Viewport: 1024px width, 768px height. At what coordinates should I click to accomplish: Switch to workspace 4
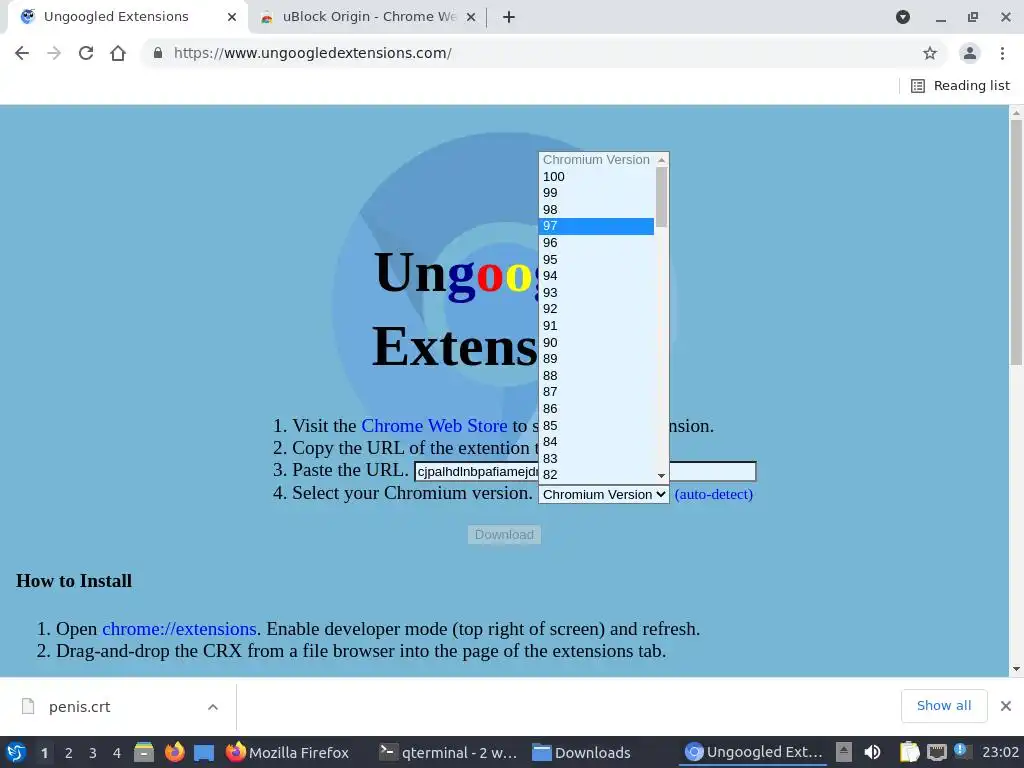117,753
